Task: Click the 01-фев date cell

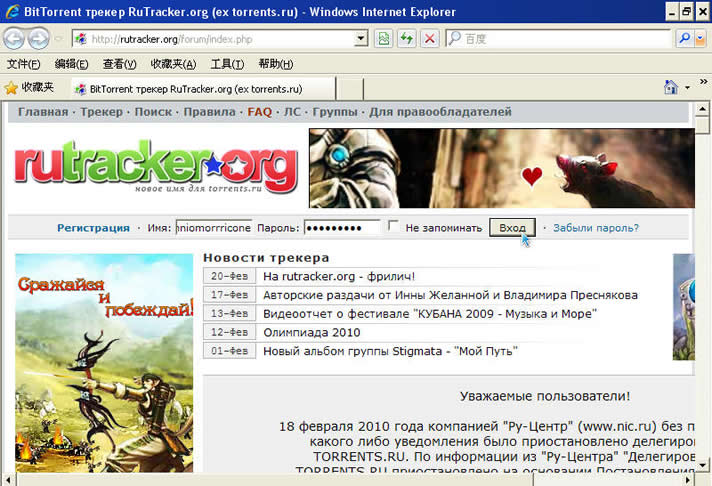Action: (230, 351)
